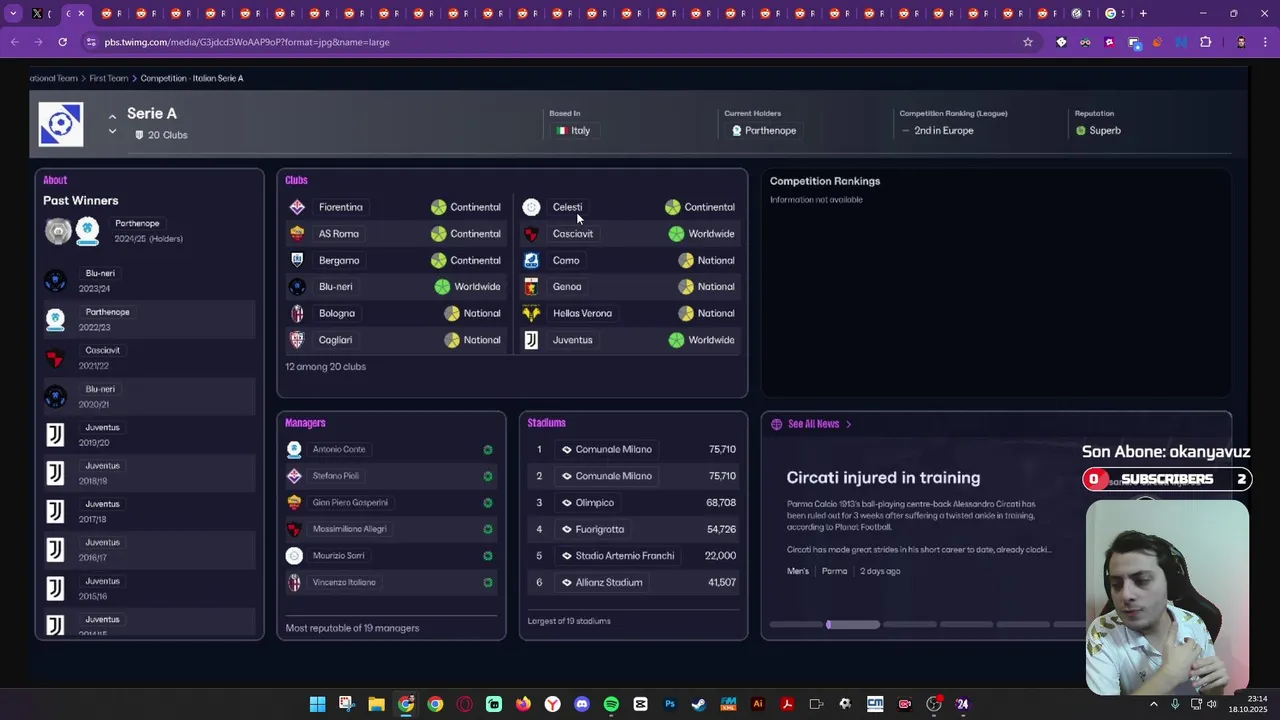Viewport: 1280px width, 720px height.
Task: Click the browser address bar URL
Action: point(247,42)
